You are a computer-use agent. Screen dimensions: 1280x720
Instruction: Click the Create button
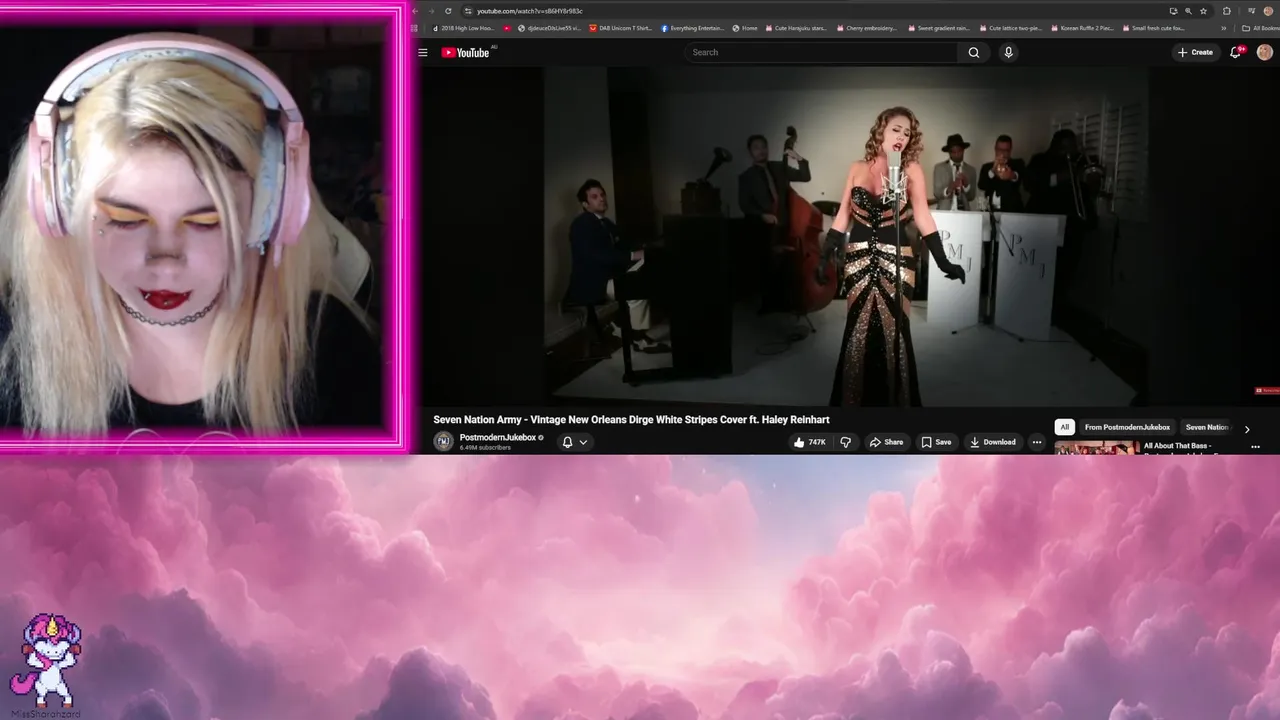1195,53
